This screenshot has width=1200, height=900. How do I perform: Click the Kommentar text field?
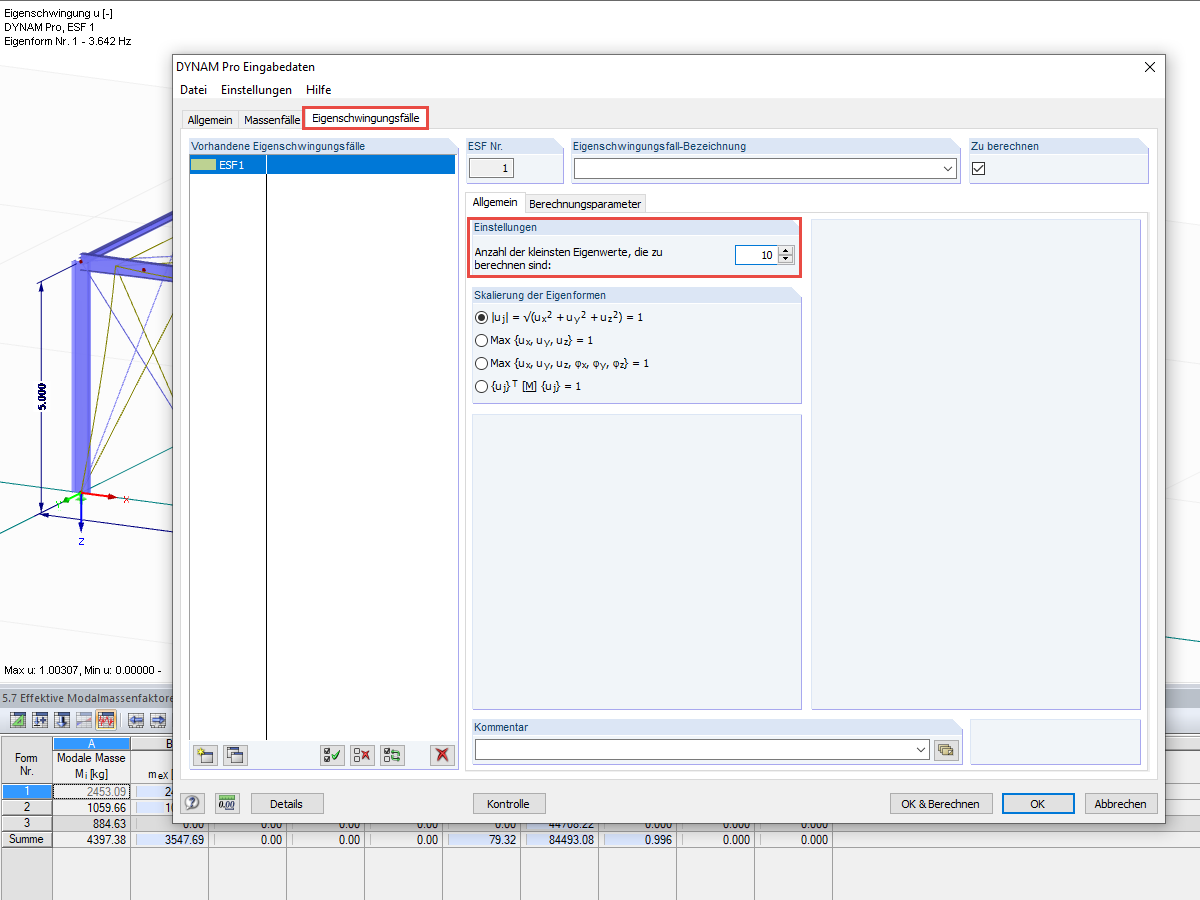coord(694,749)
